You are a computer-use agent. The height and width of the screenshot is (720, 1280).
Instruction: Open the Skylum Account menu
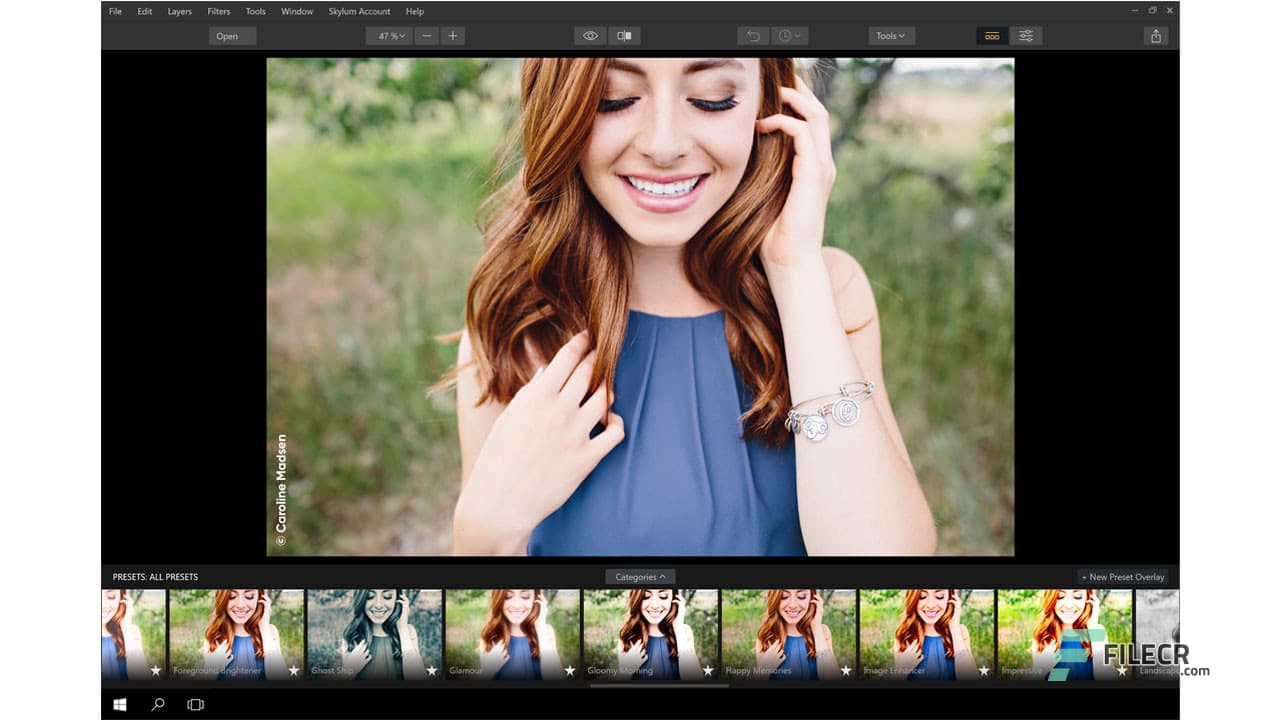tap(358, 11)
